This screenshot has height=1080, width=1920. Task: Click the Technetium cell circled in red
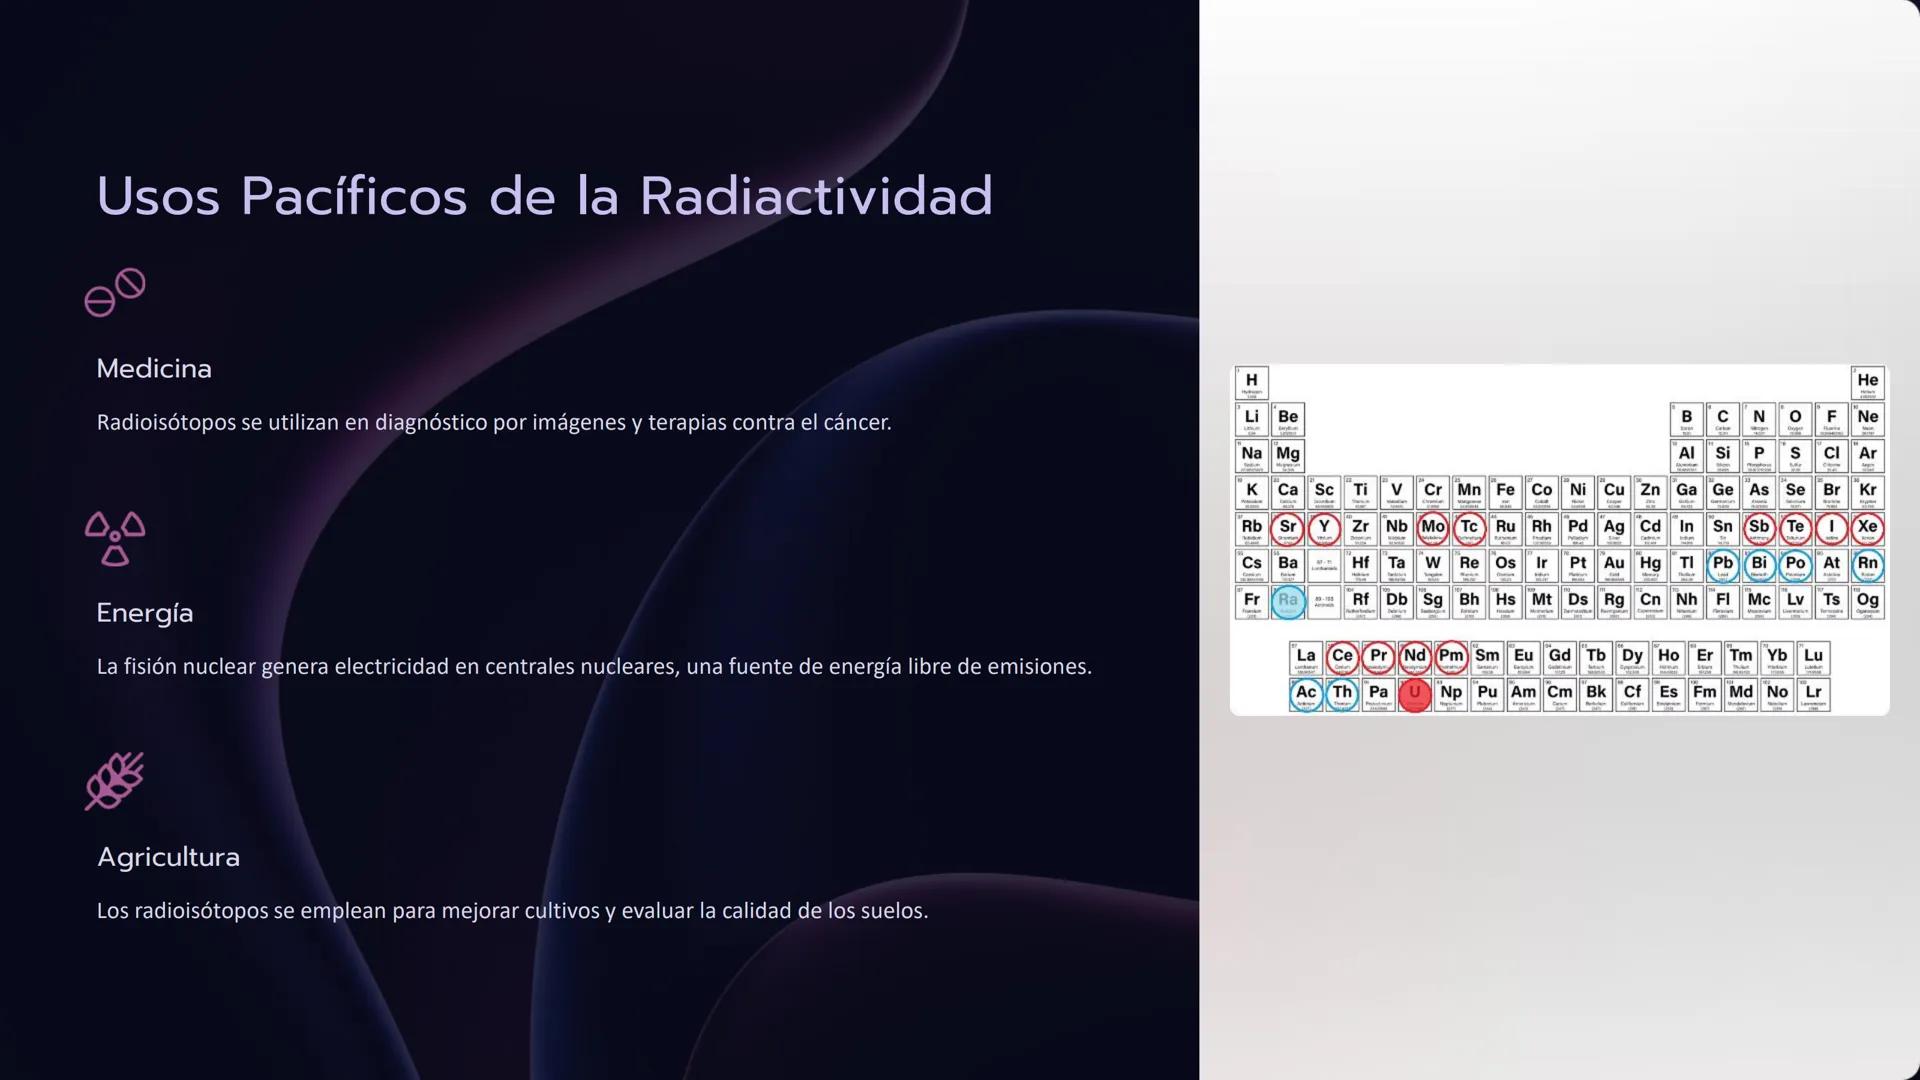click(1468, 528)
